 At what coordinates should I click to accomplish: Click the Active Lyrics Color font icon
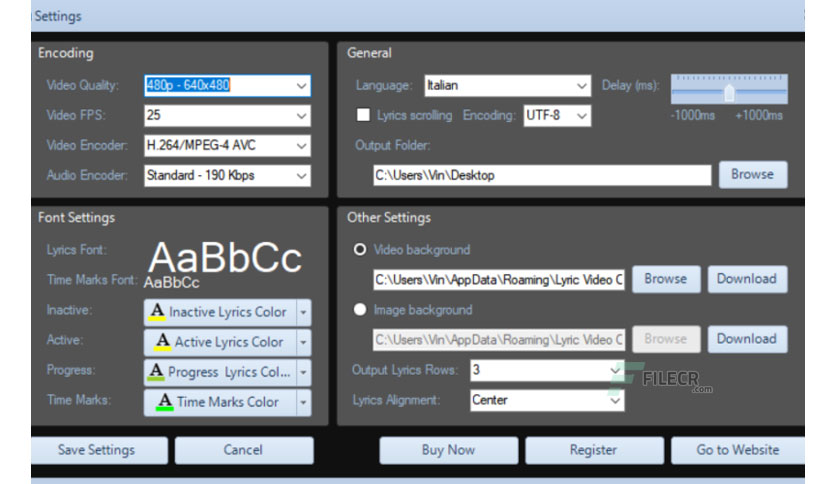(x=162, y=342)
